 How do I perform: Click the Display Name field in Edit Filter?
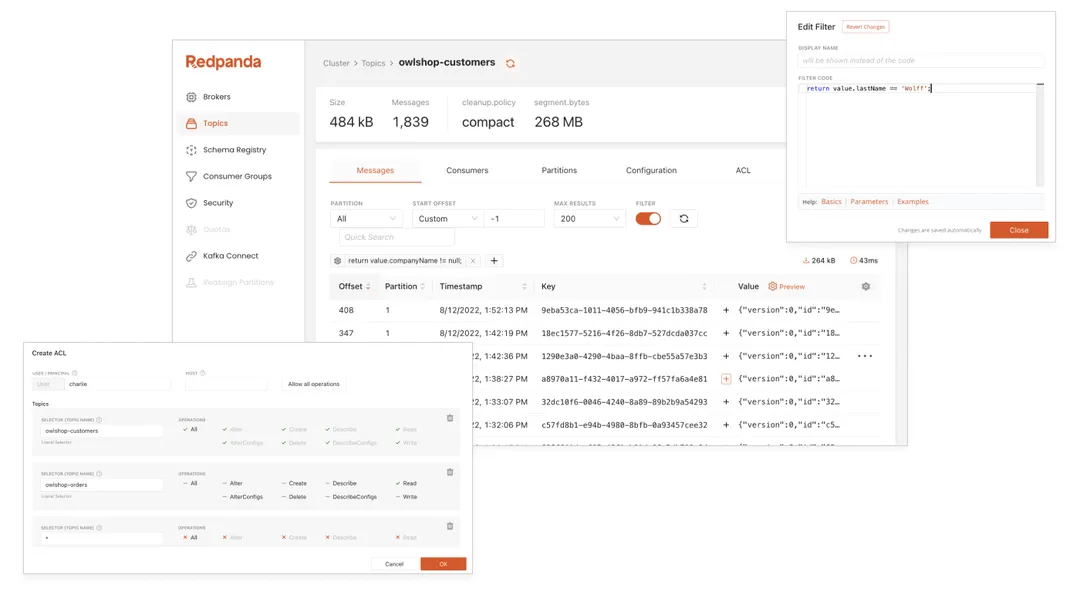coord(921,61)
